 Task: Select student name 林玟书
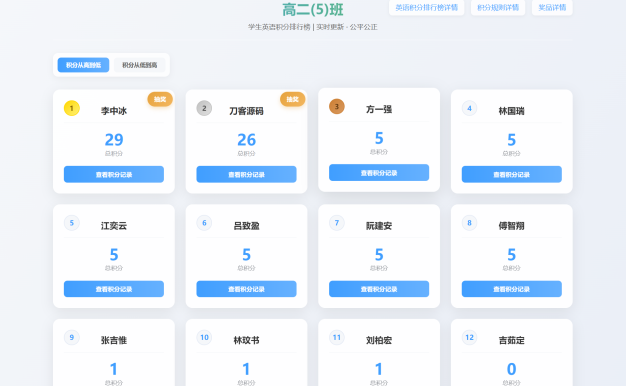pos(246,340)
